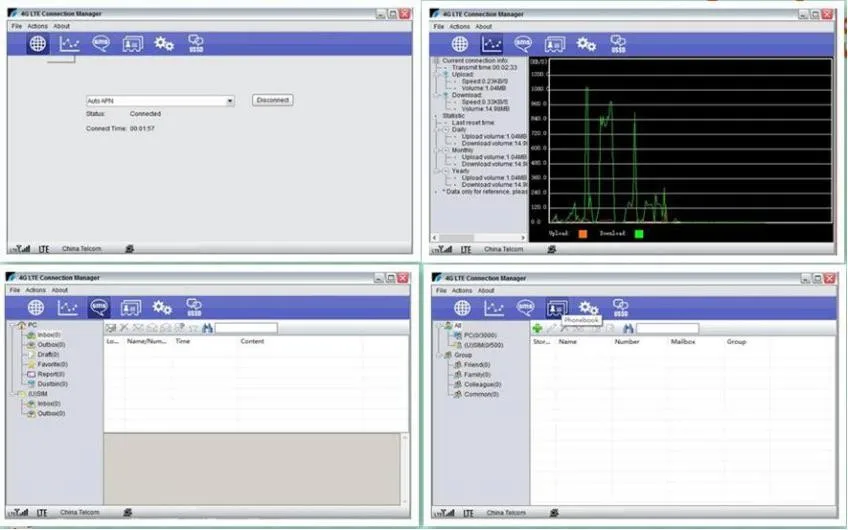Click binoculars search icon in Phonebook window
Image resolution: width=848 pixels, height=530 pixels.
(x=628, y=328)
